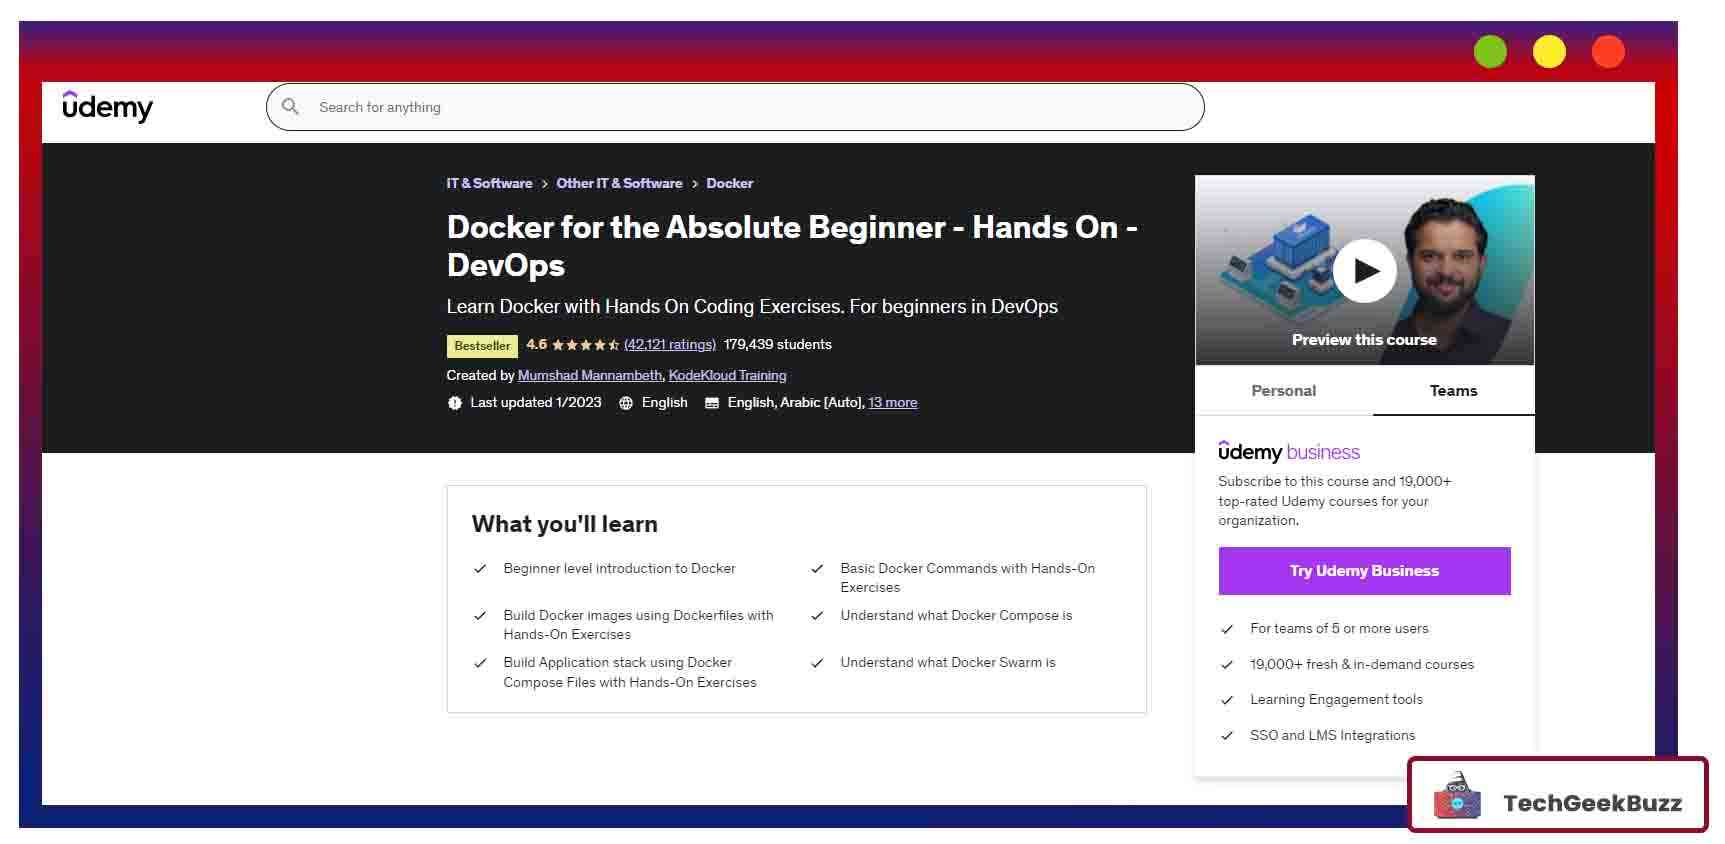Click the last updated badge icon
1725x844 pixels.
tap(455, 403)
